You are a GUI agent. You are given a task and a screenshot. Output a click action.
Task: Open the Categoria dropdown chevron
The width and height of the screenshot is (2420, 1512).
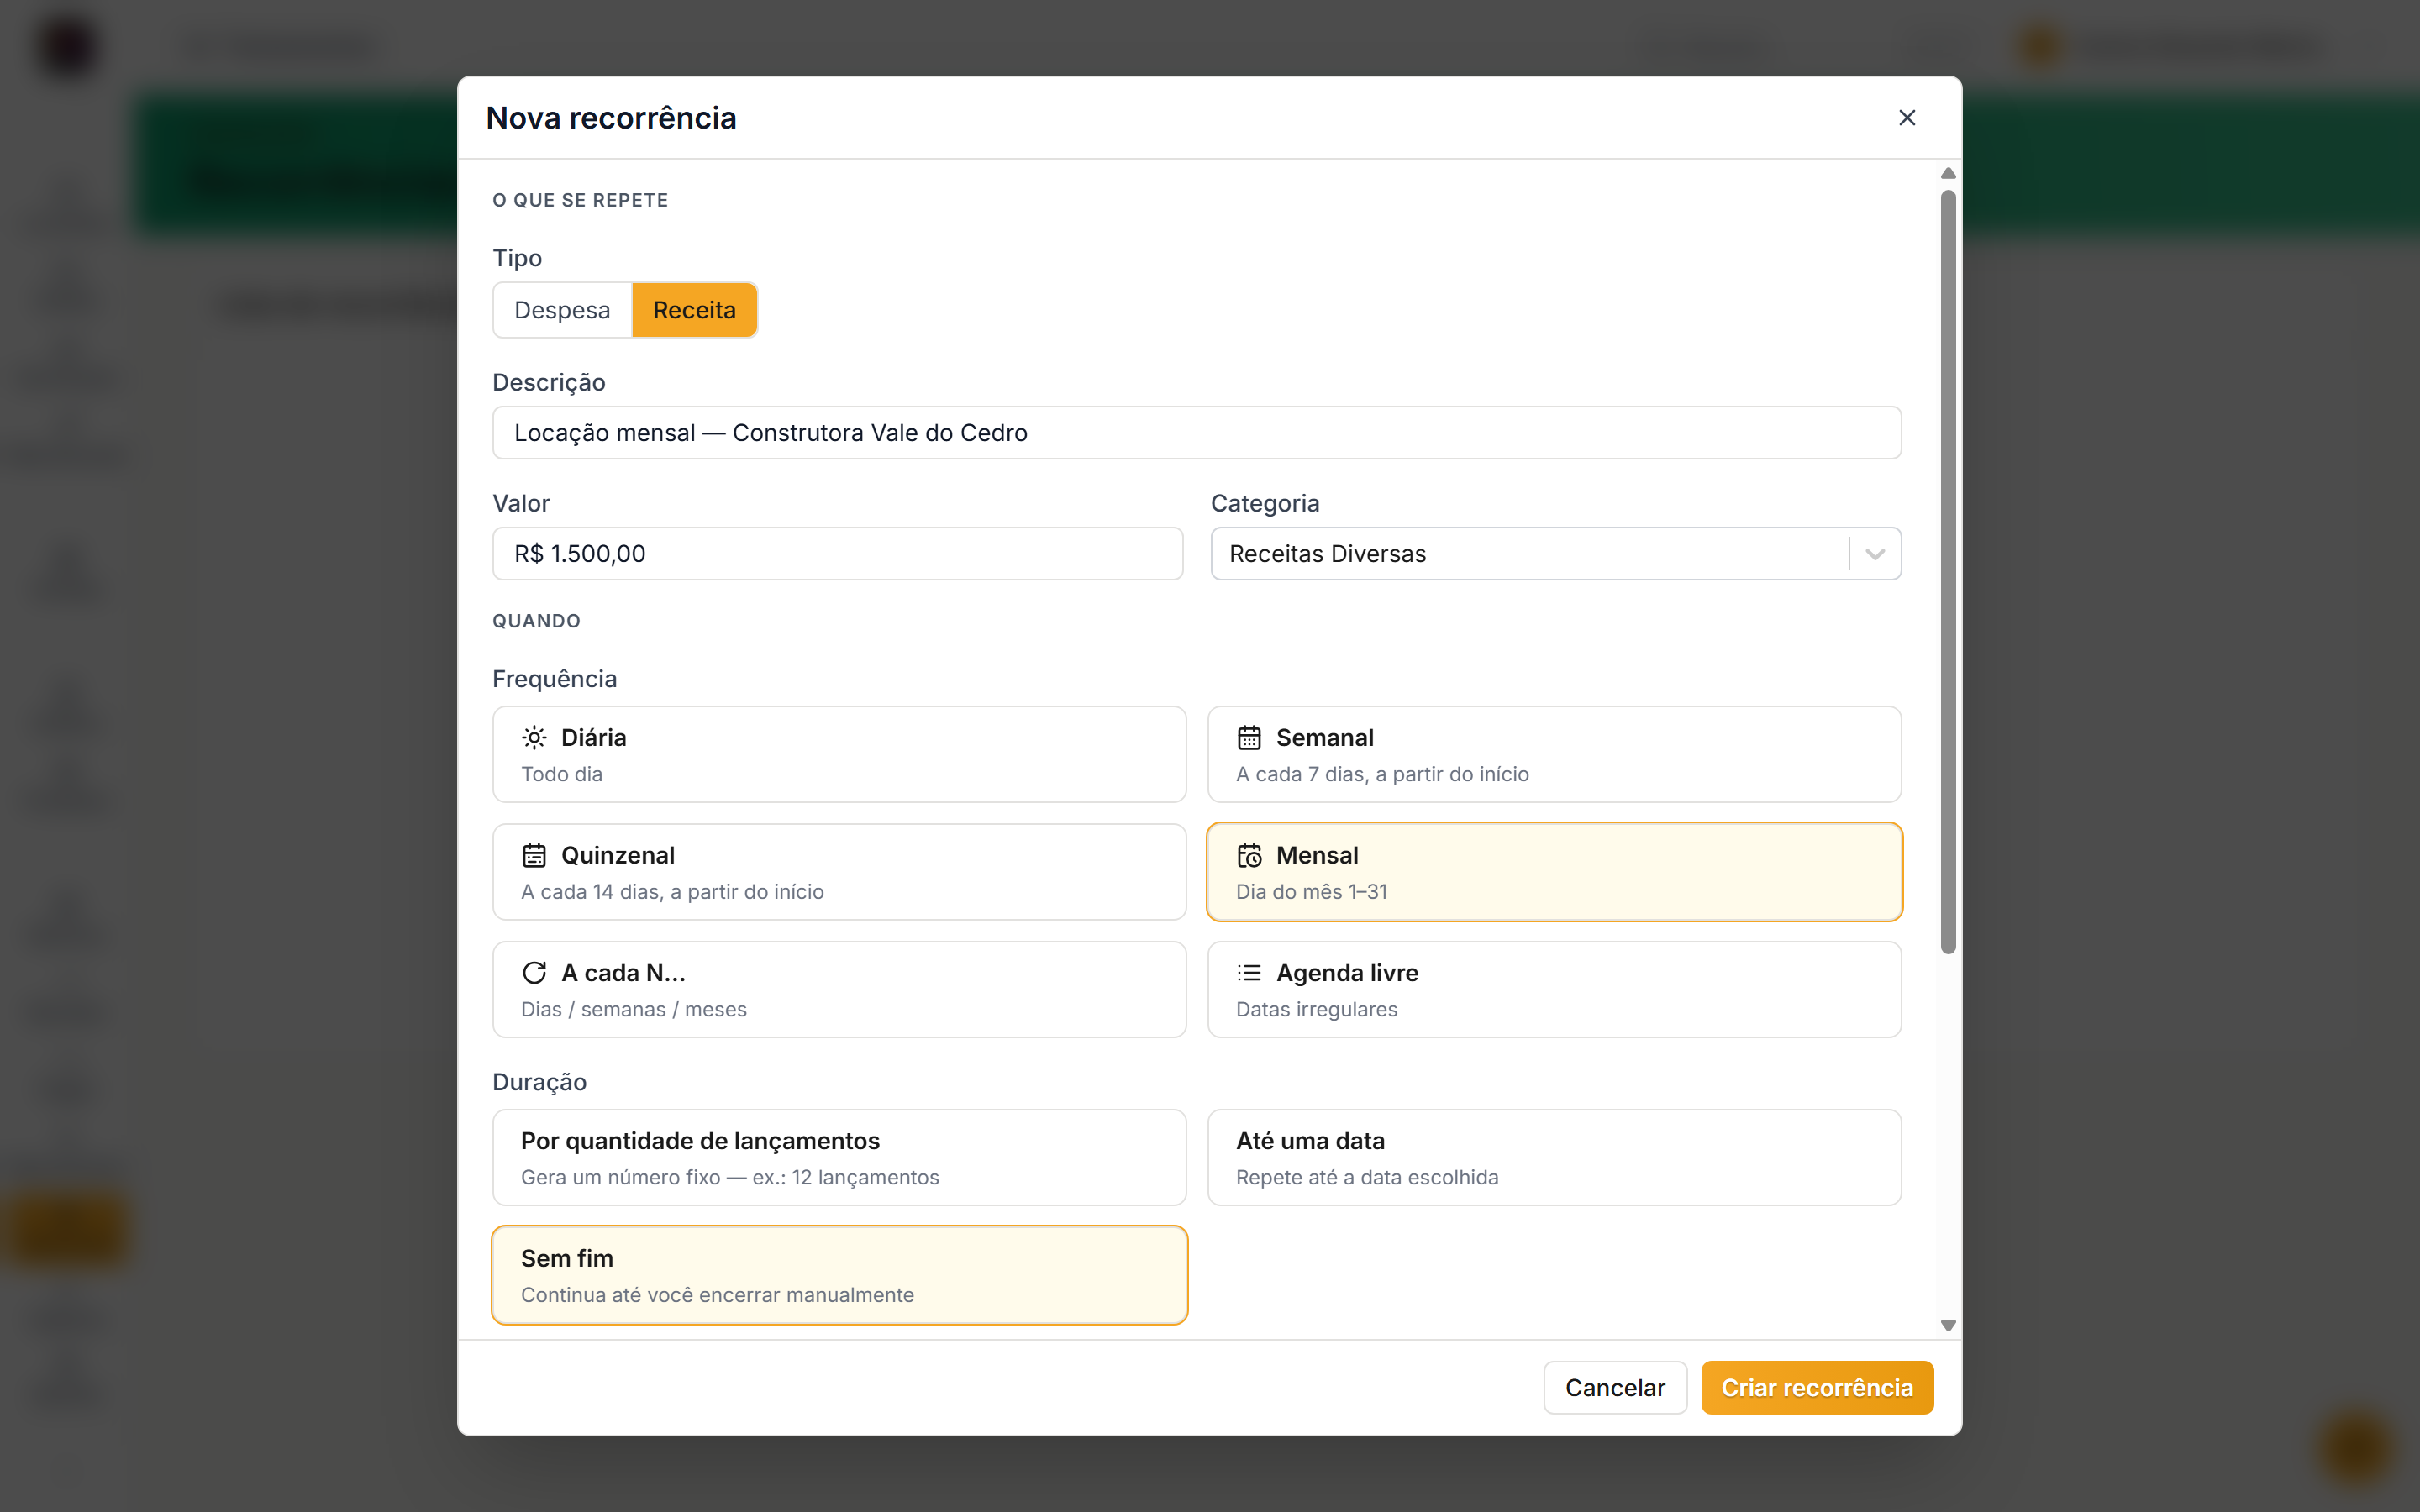[1875, 554]
